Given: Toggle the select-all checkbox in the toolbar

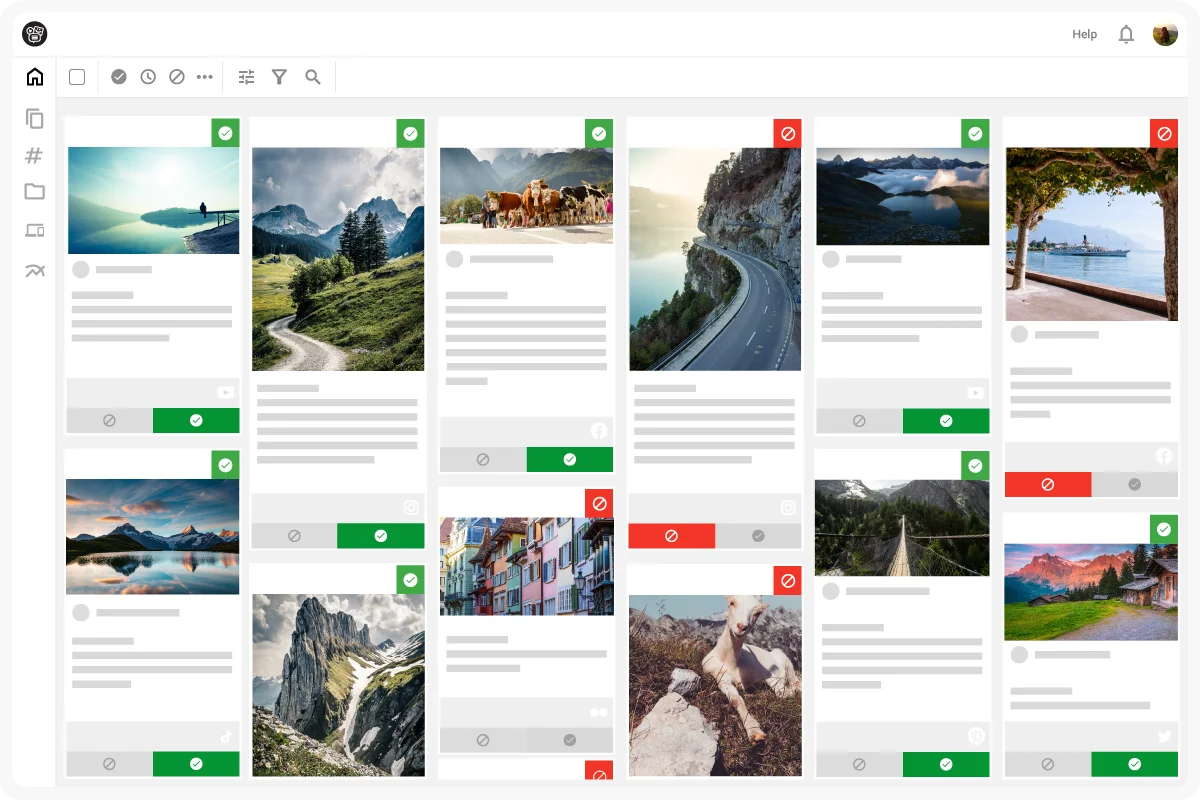Looking at the screenshot, I should (77, 77).
